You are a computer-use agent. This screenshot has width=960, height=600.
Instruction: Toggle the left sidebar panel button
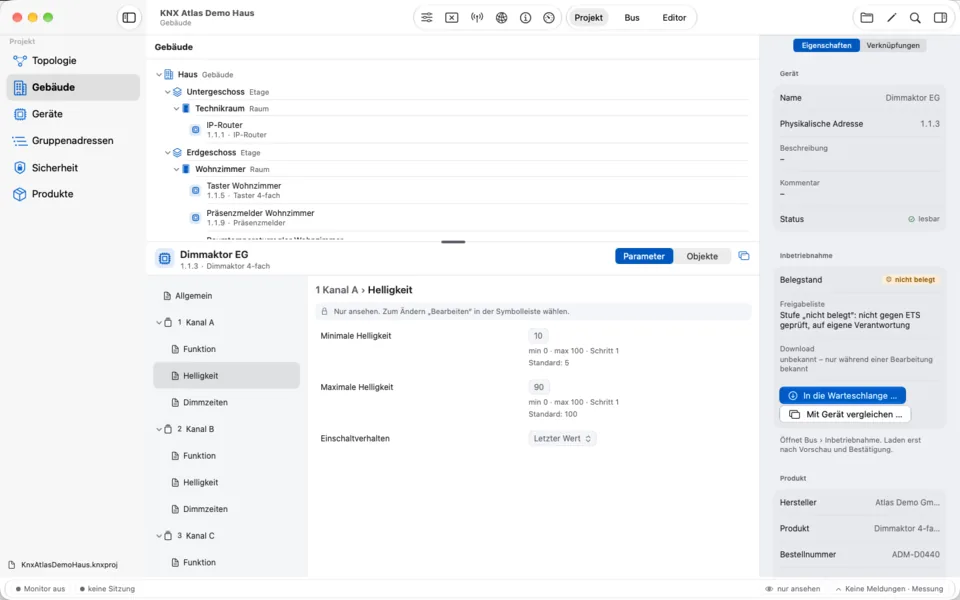coord(129,18)
